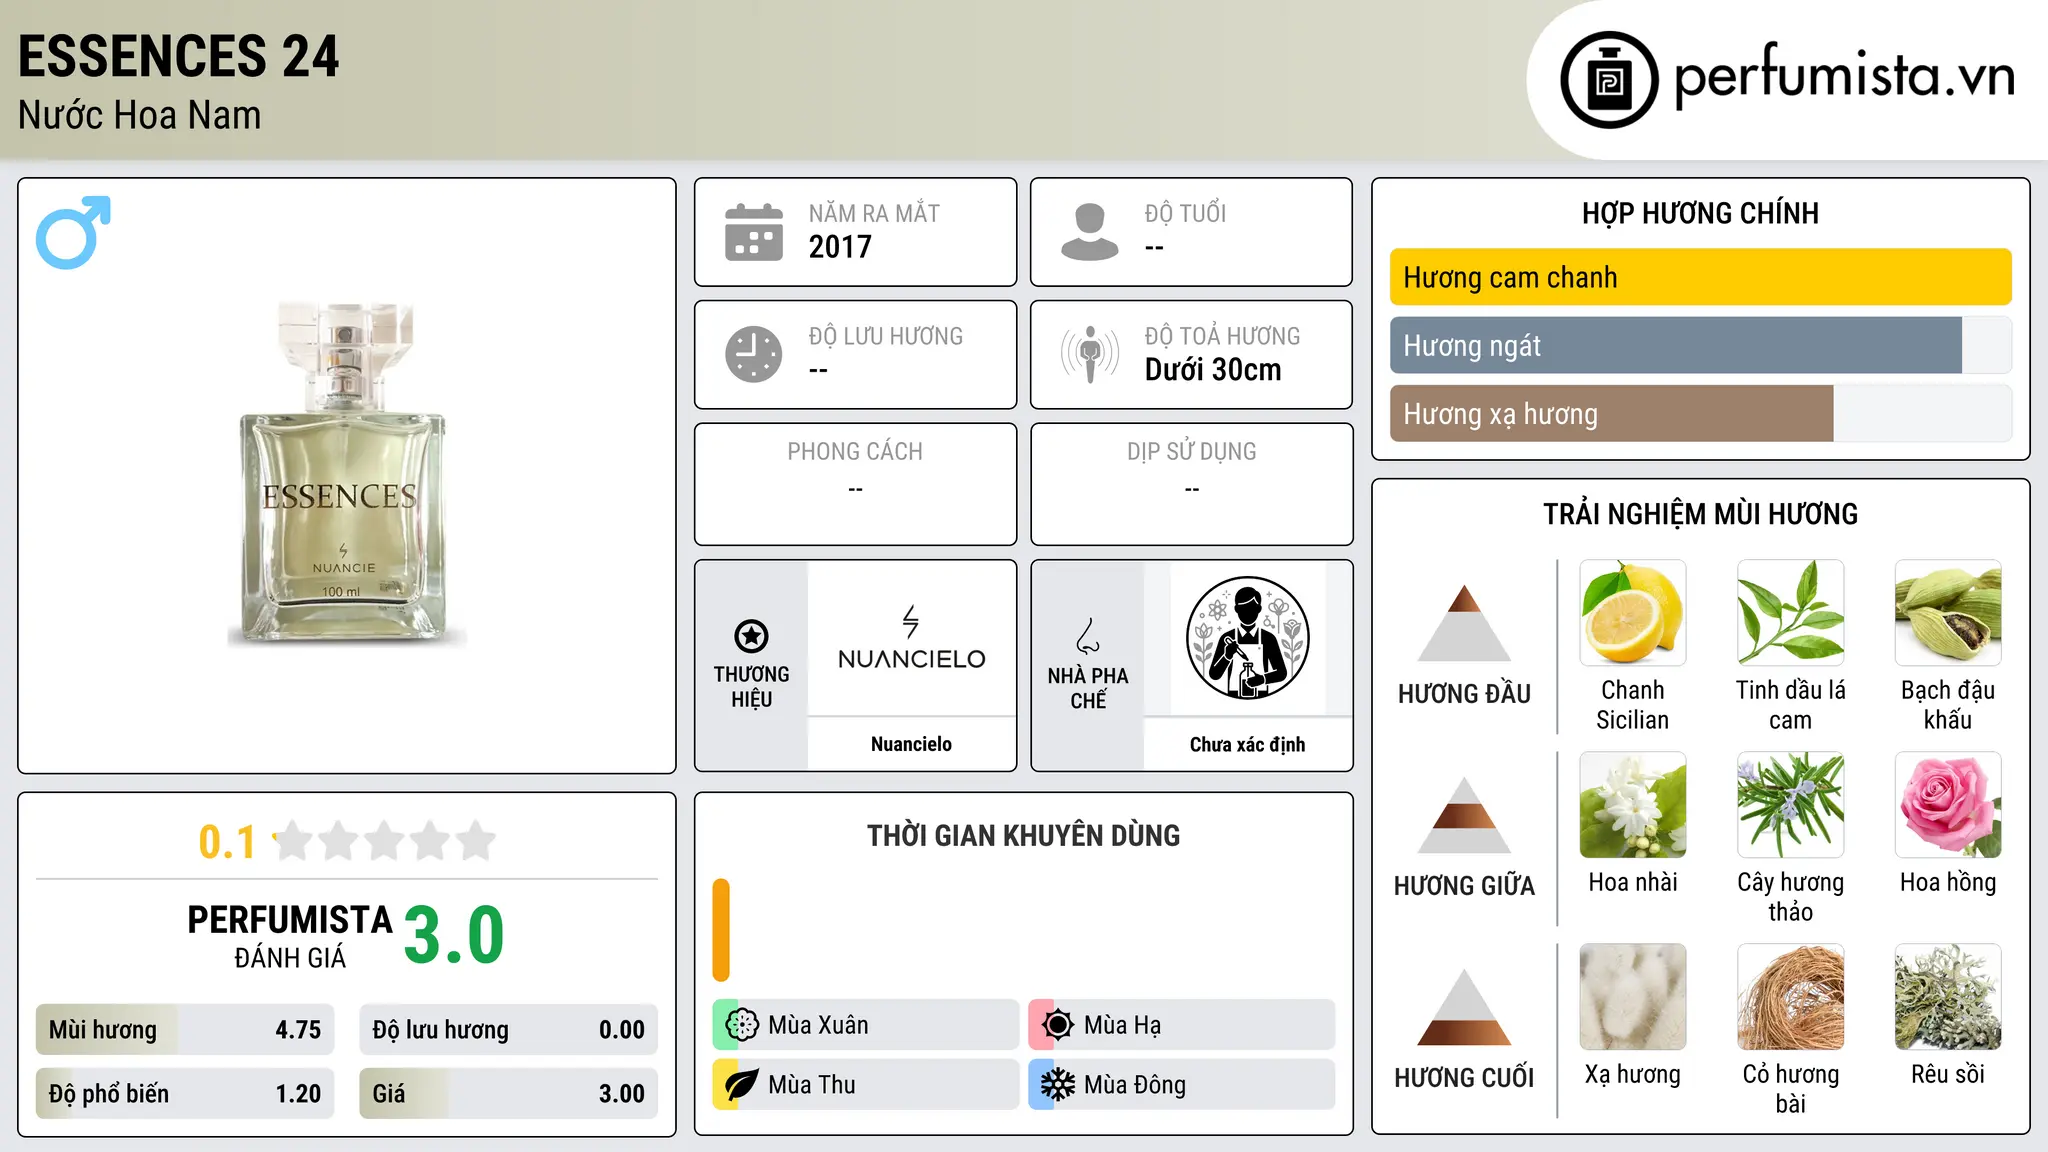Click the snowflake icon for Mùa Đông
Image resolution: width=2048 pixels, height=1152 pixels.
(x=1058, y=1085)
